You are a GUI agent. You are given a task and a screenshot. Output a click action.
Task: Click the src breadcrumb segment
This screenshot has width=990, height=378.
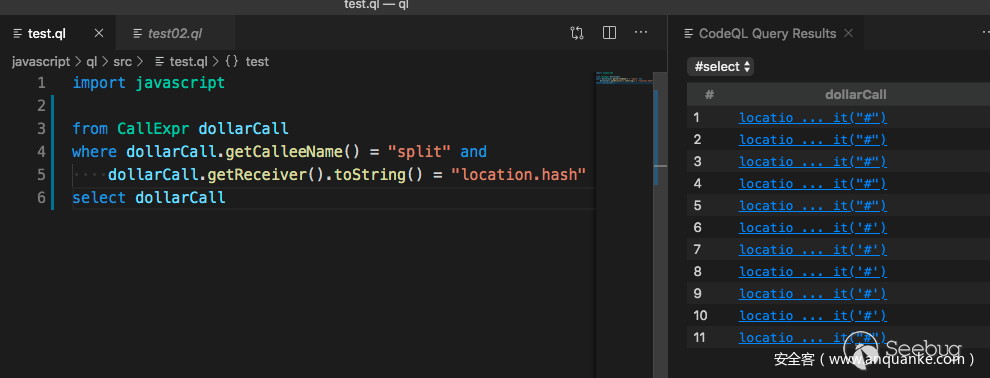pos(122,62)
